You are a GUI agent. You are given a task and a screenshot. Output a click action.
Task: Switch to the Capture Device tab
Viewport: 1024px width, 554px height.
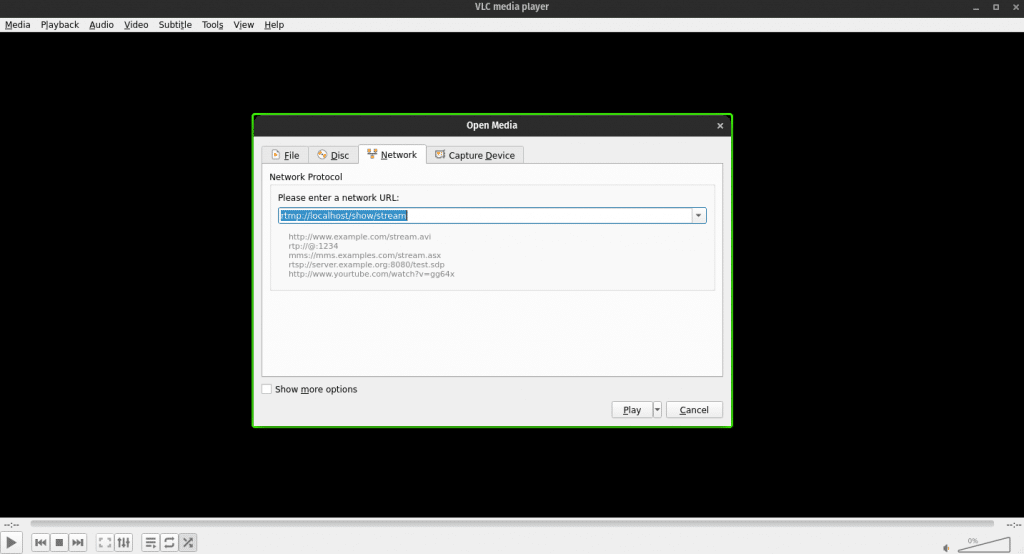click(x=475, y=155)
